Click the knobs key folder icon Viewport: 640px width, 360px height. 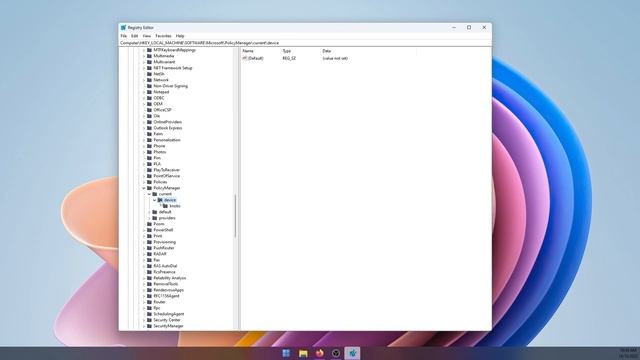click(165, 206)
